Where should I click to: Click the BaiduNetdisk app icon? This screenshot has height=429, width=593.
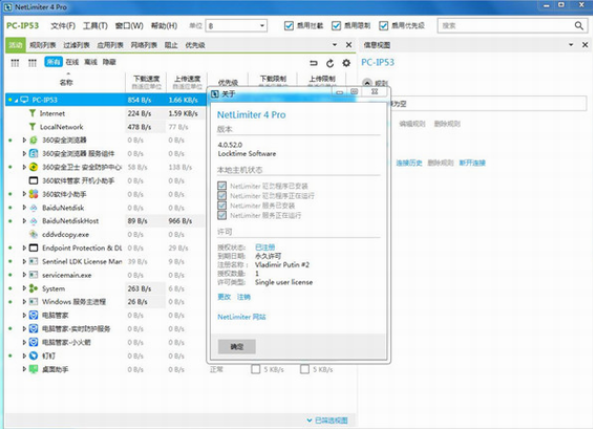(34, 207)
